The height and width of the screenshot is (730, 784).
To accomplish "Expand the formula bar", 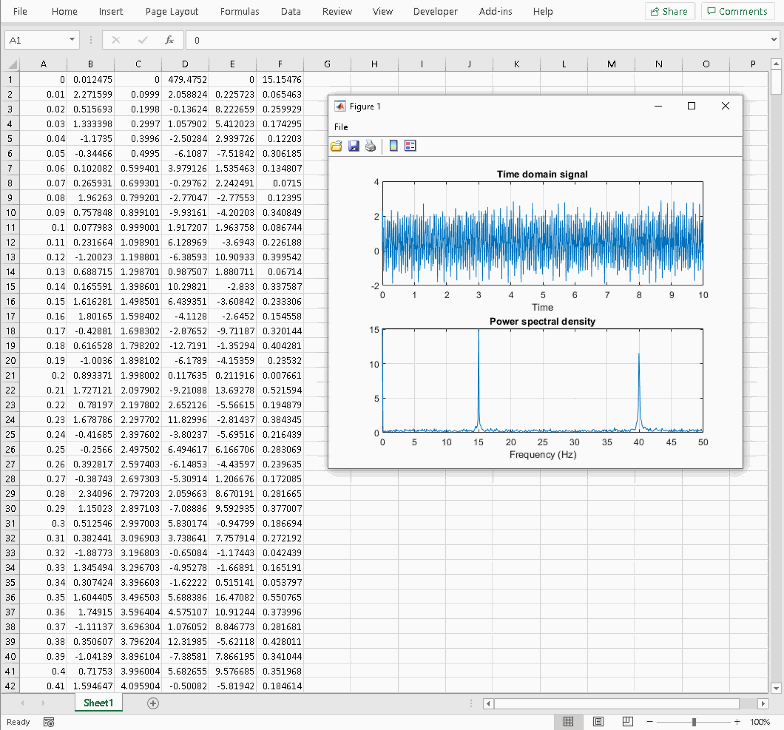I will (773, 40).
